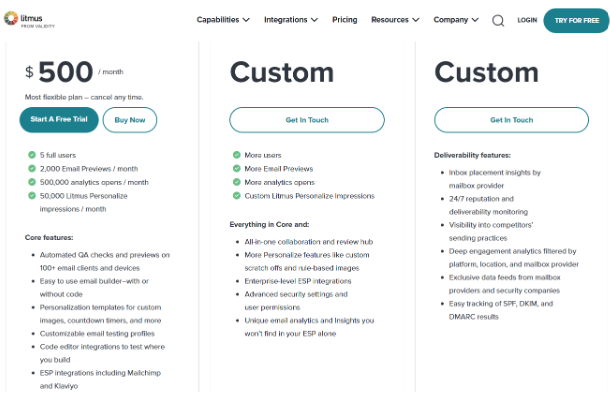The height and width of the screenshot is (409, 610).
Task: Expand the Resources dropdown menu
Action: (x=395, y=19)
